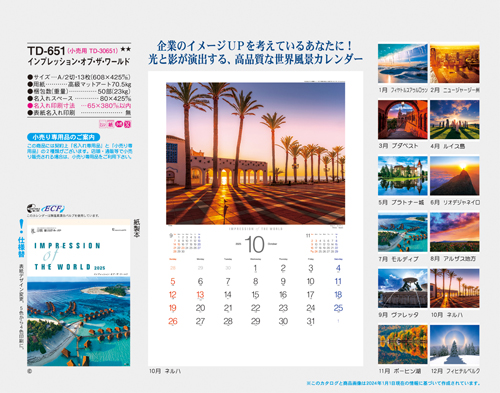The width and height of the screenshot is (500, 393).
Task: Open the 小売り専用品のご案内 blue badge
Action: point(63,137)
